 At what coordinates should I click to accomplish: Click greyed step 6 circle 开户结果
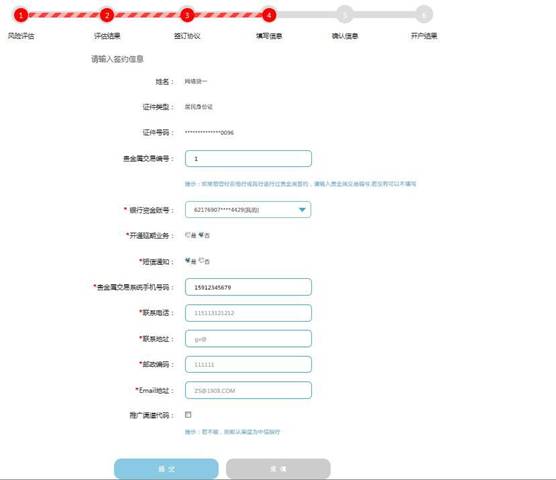(x=424, y=15)
